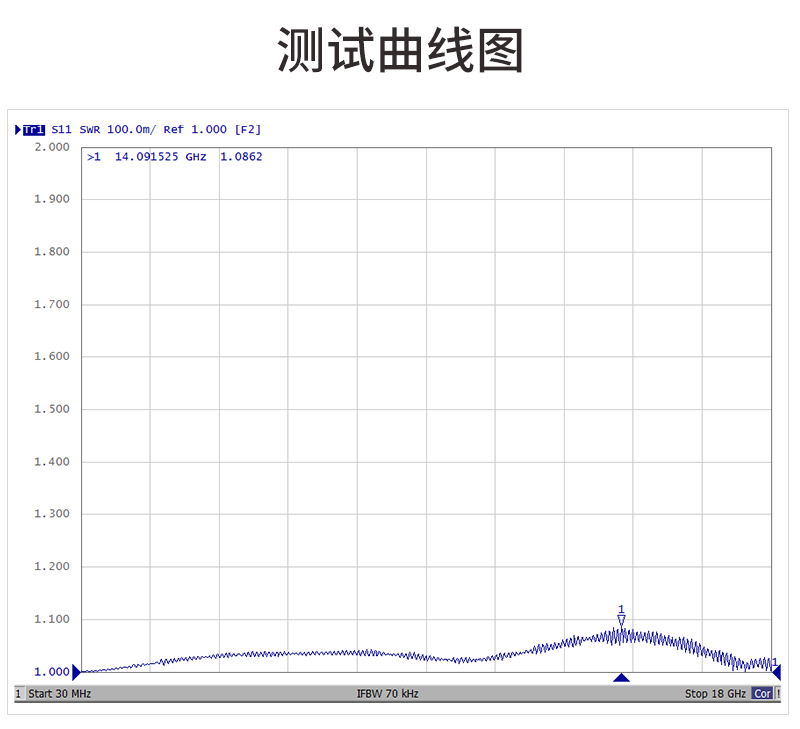Click the [F2] indicator in trace header
This screenshot has width=800, height=729.
(x=247, y=129)
